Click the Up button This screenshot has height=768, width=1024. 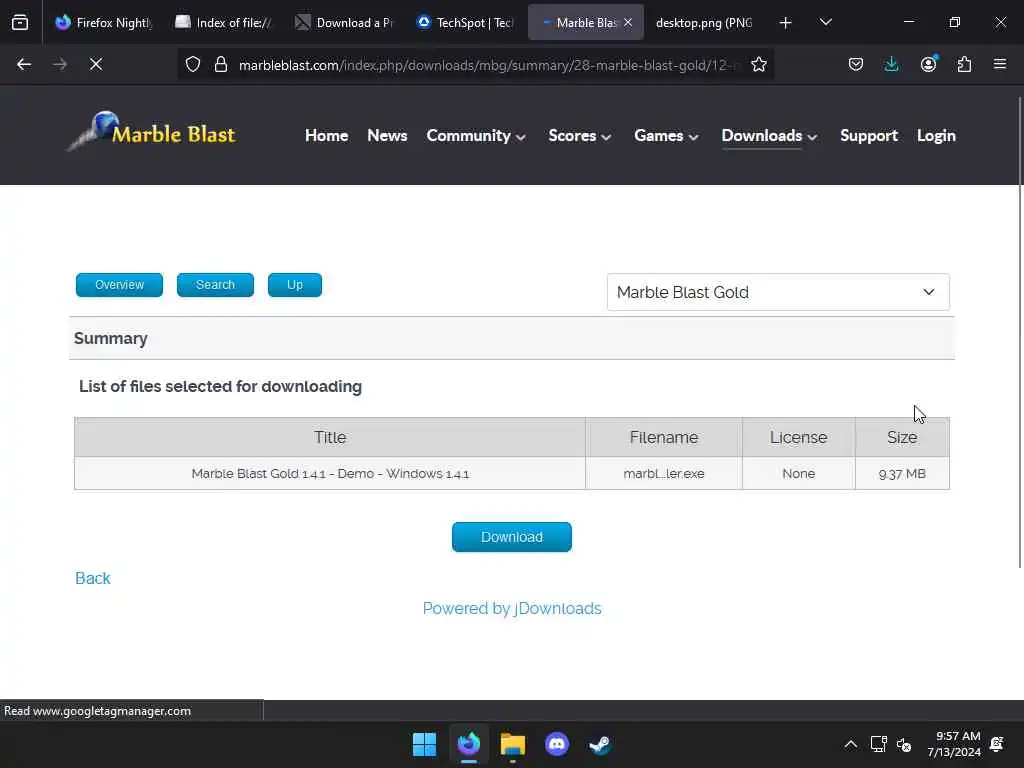(295, 285)
